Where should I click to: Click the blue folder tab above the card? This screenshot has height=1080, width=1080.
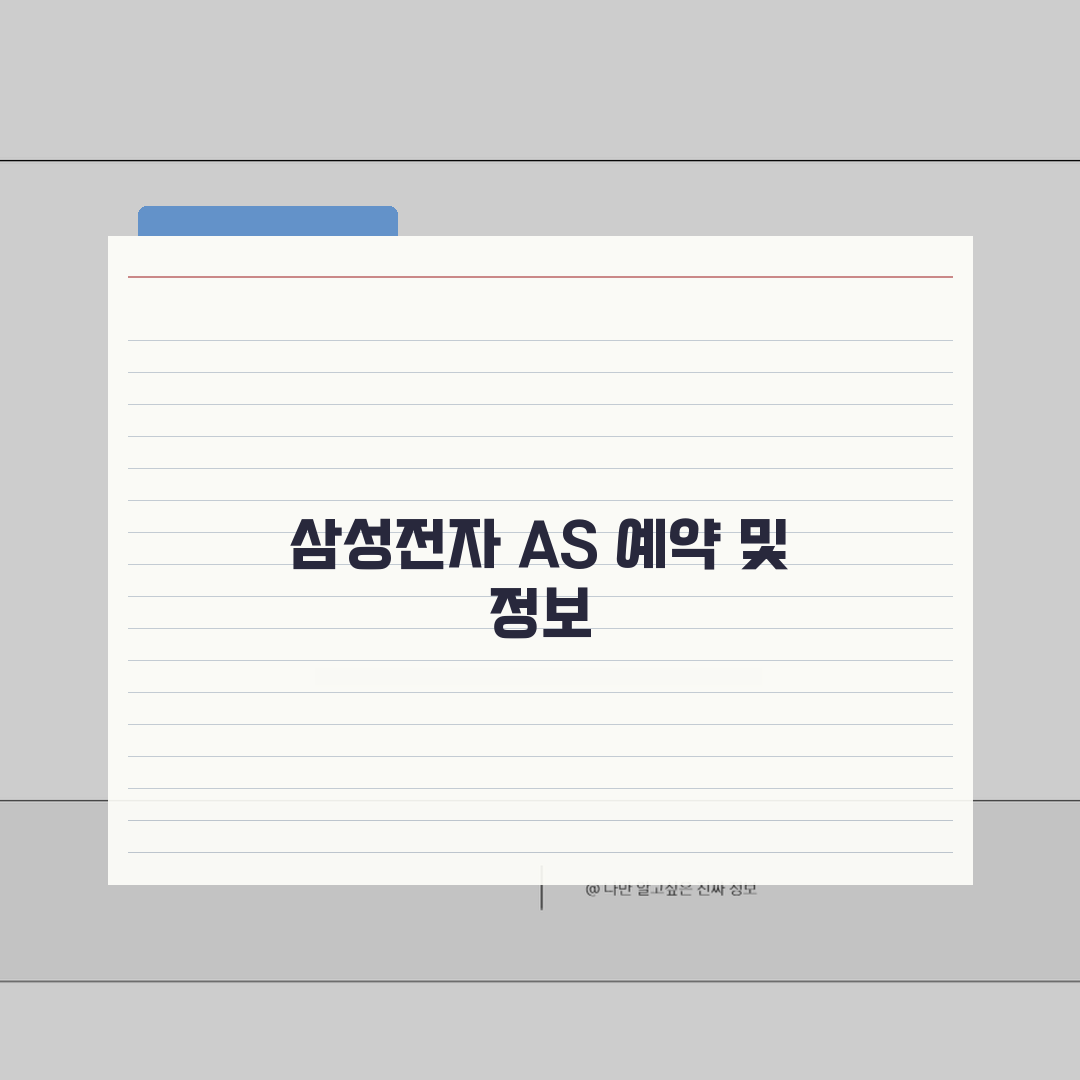[268, 221]
